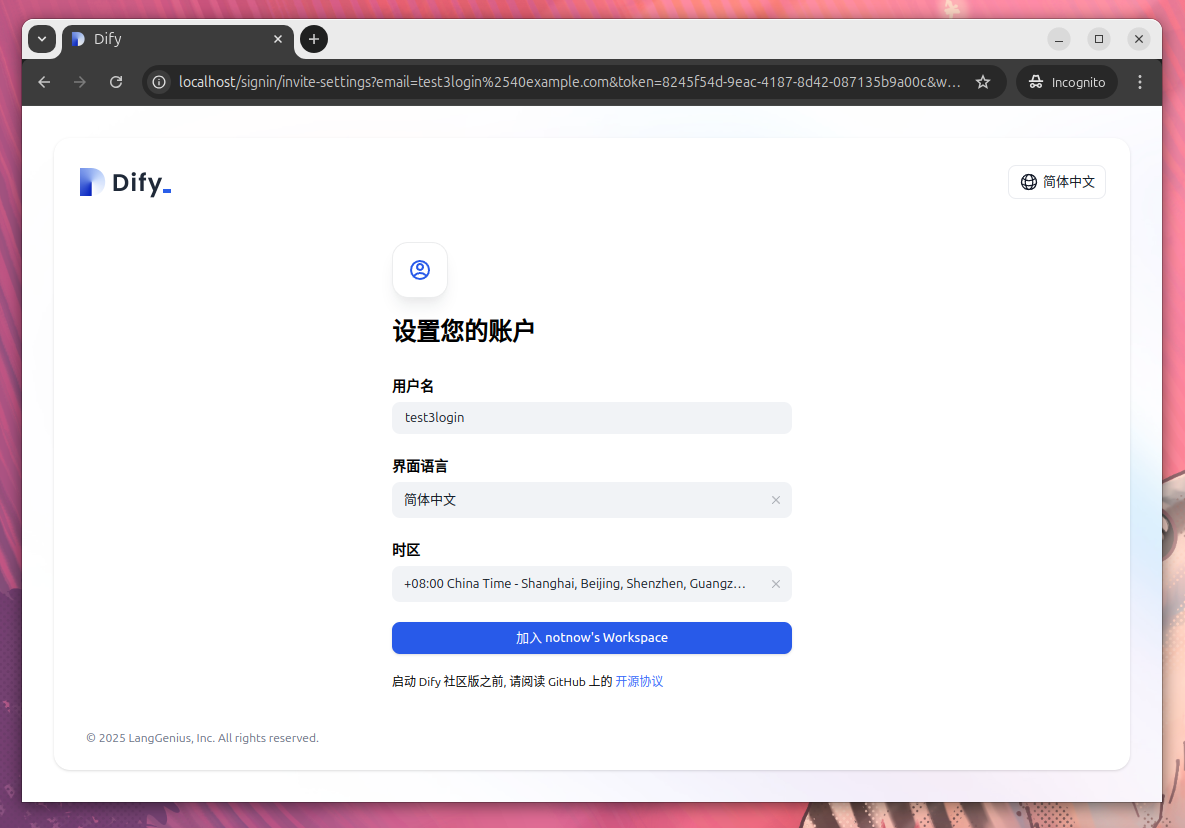Reload the page with the refresh icon
Screen dimensions: 1185x828
point(115,82)
